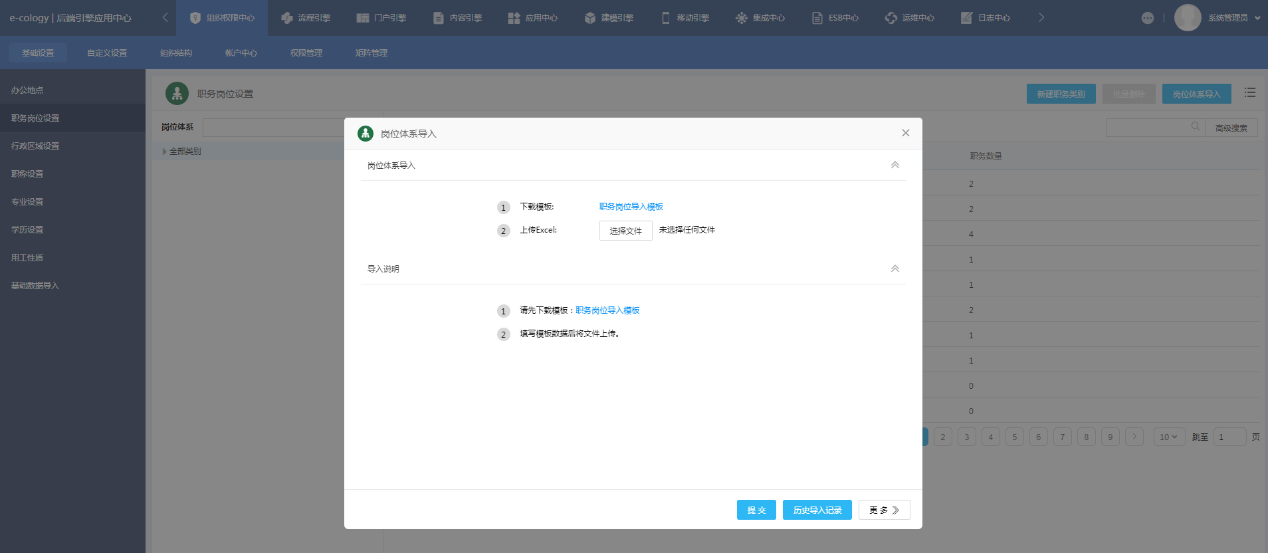Screen dimensions: 1268x553
Task: Open 行政区域设置 in the sidebar
Action: click(x=36, y=146)
